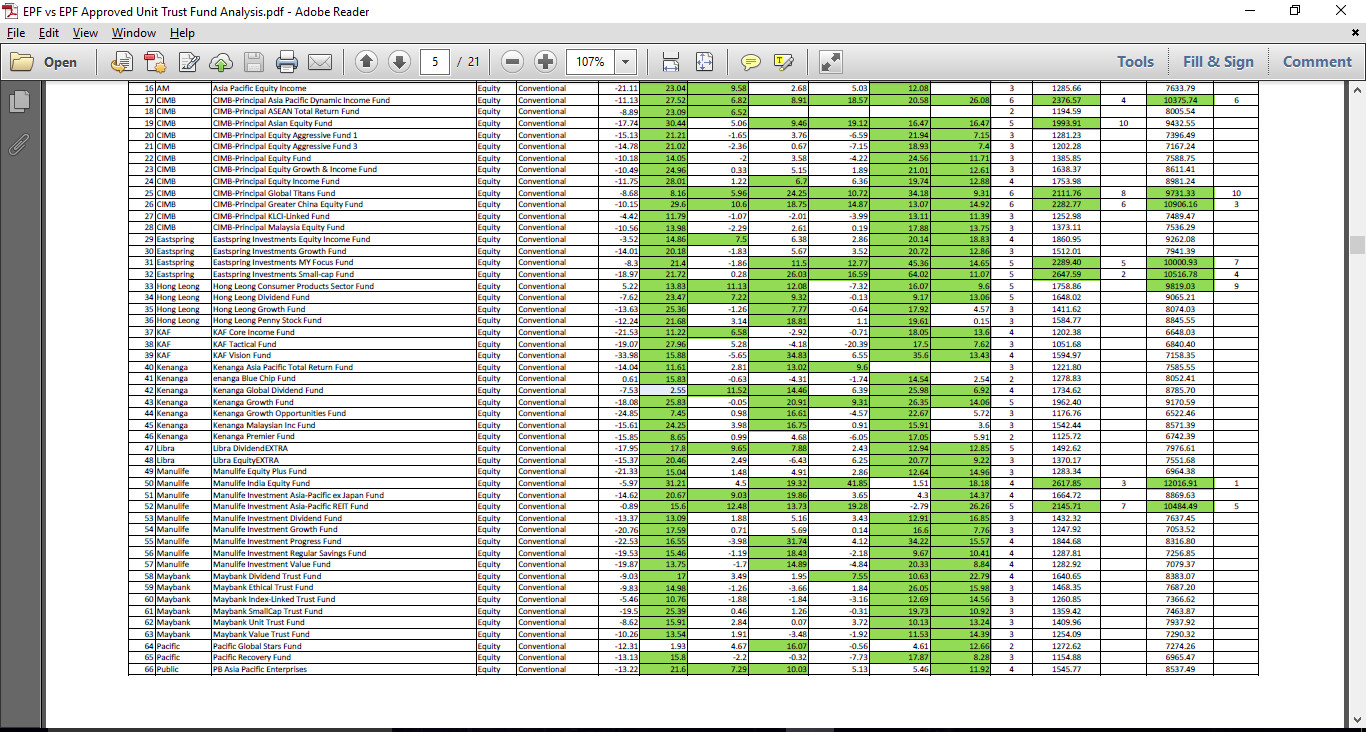
Task: Click the email envelope icon
Action: [320, 62]
